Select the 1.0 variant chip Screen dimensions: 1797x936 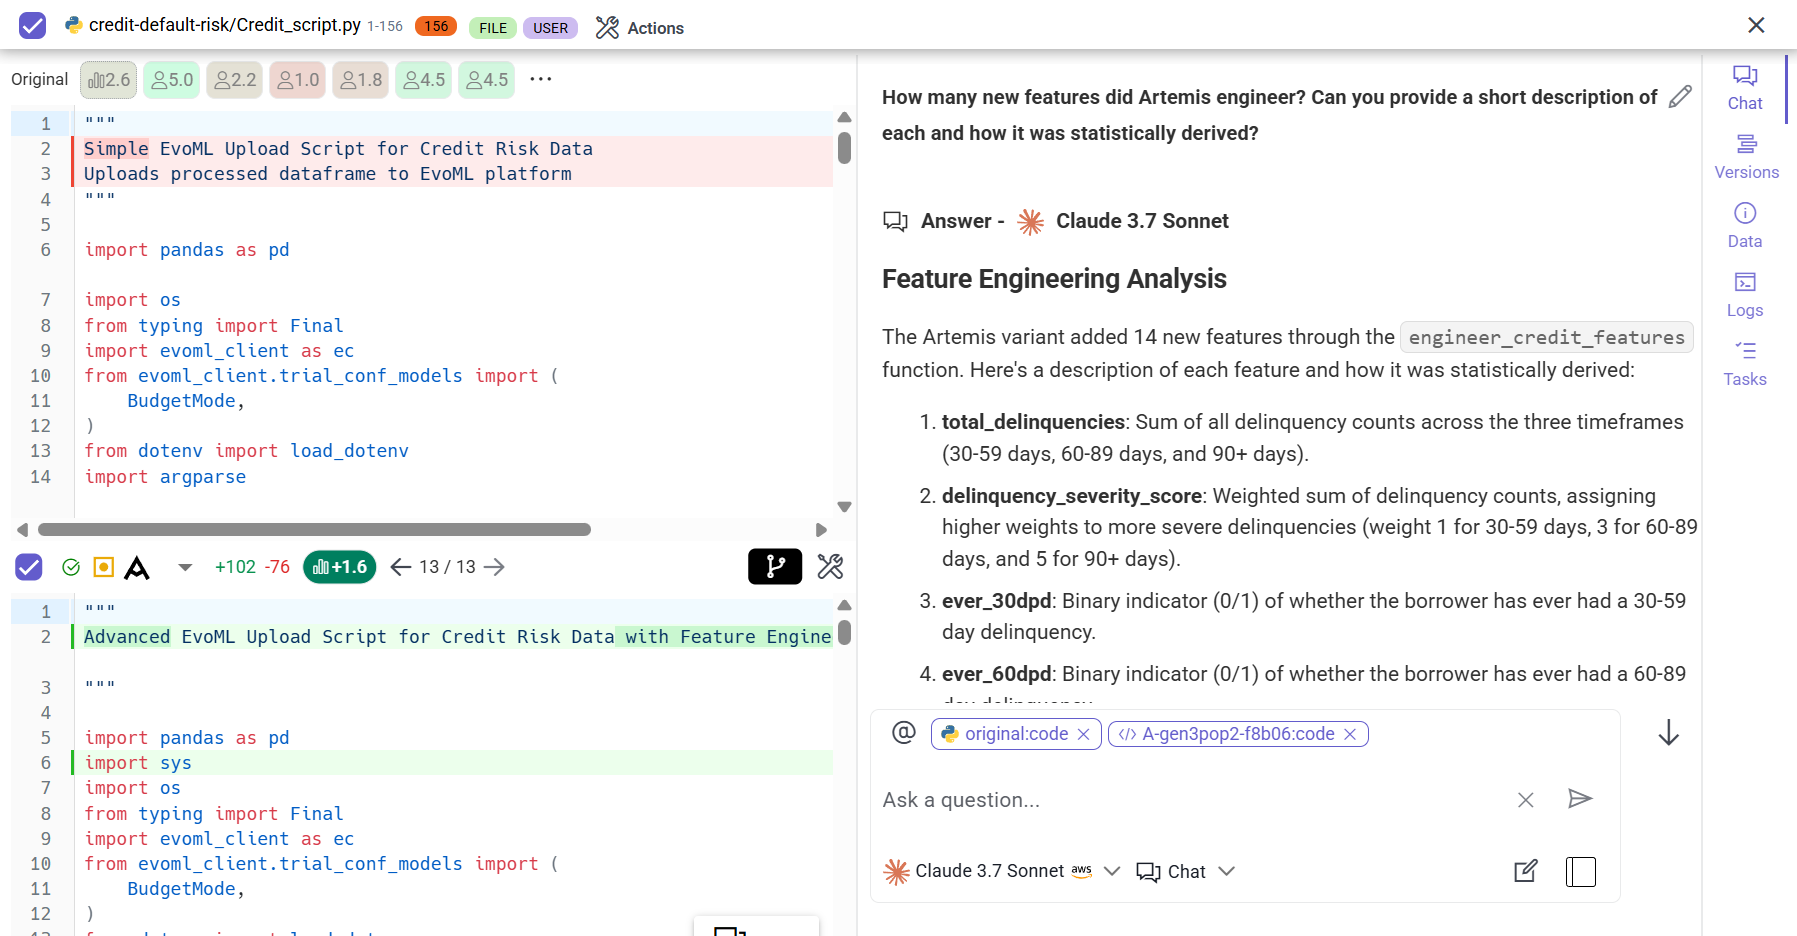(x=298, y=80)
